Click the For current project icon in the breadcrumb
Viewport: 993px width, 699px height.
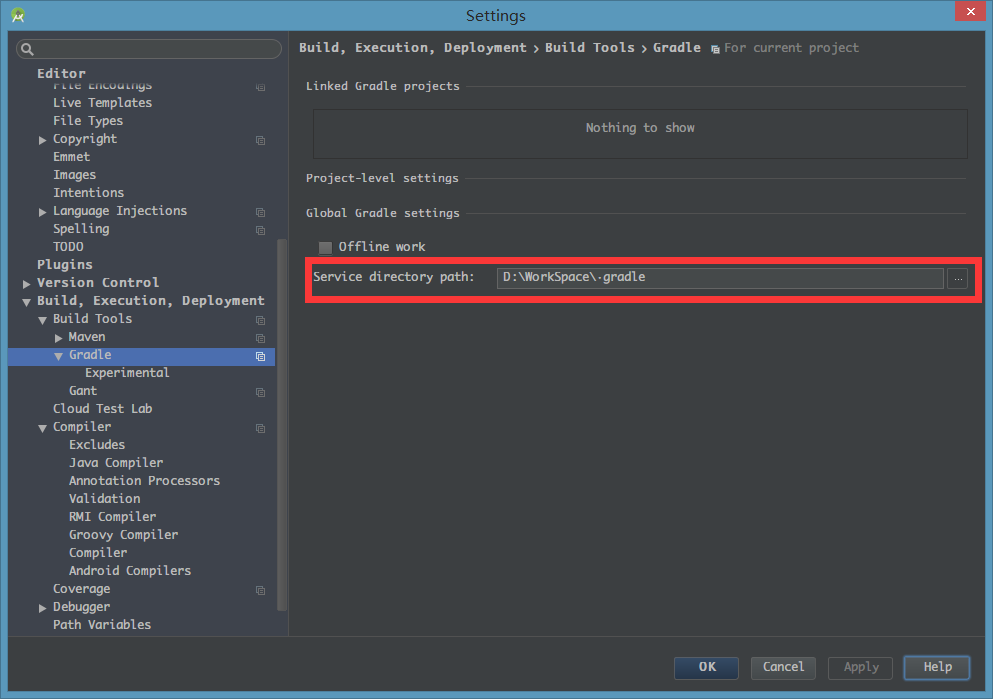point(715,49)
